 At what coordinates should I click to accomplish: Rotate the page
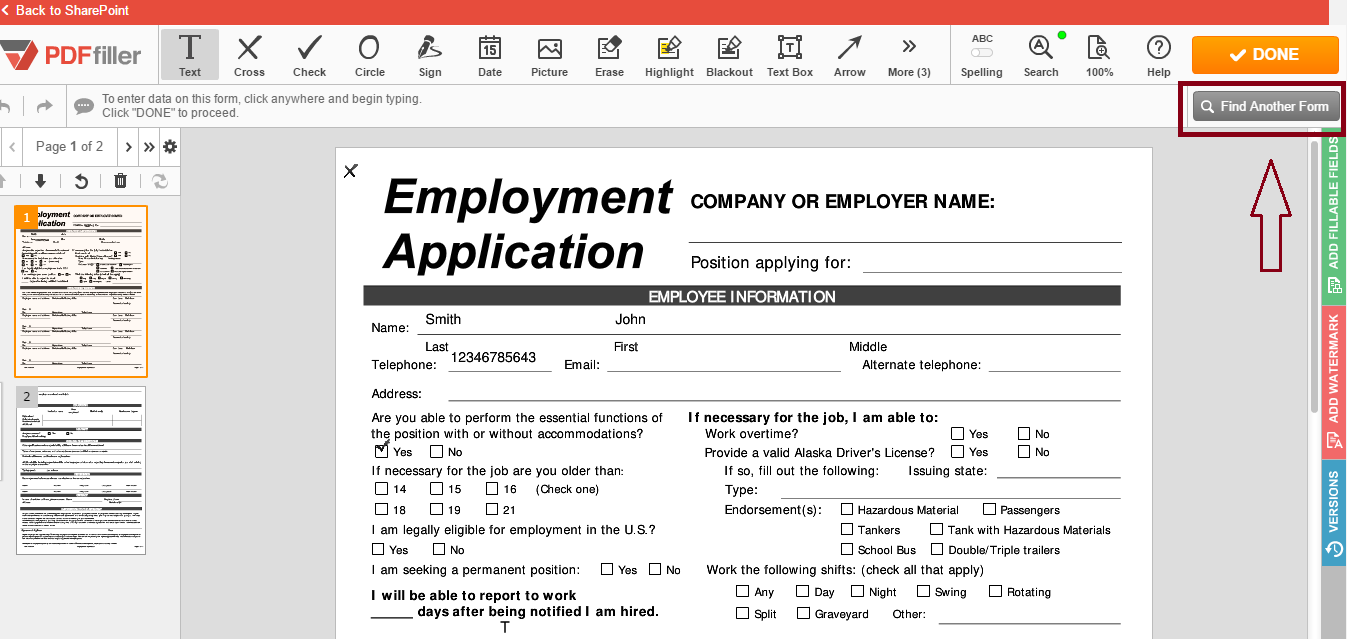pyautogui.click(x=81, y=181)
